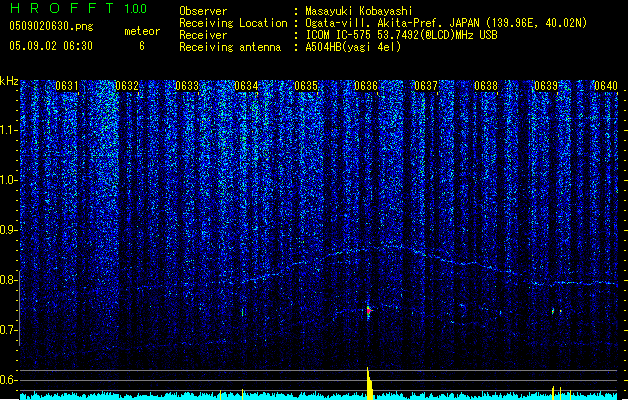
Task: Click the 0.8 kHz axis label
Action: tap(9, 280)
